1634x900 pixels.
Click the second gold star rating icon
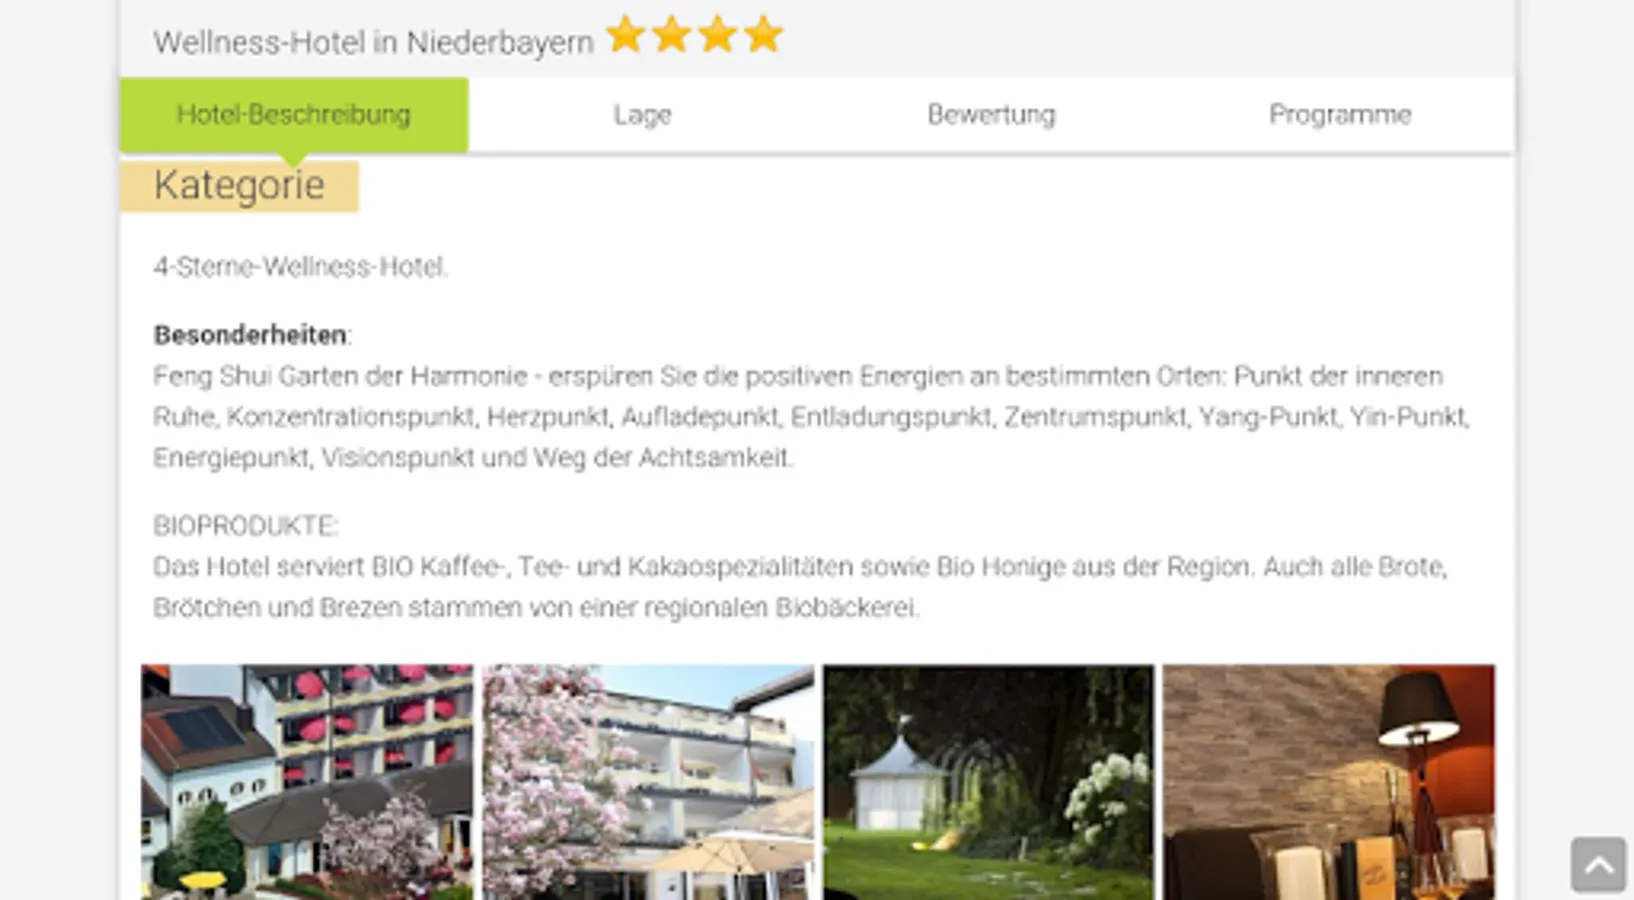pos(672,35)
